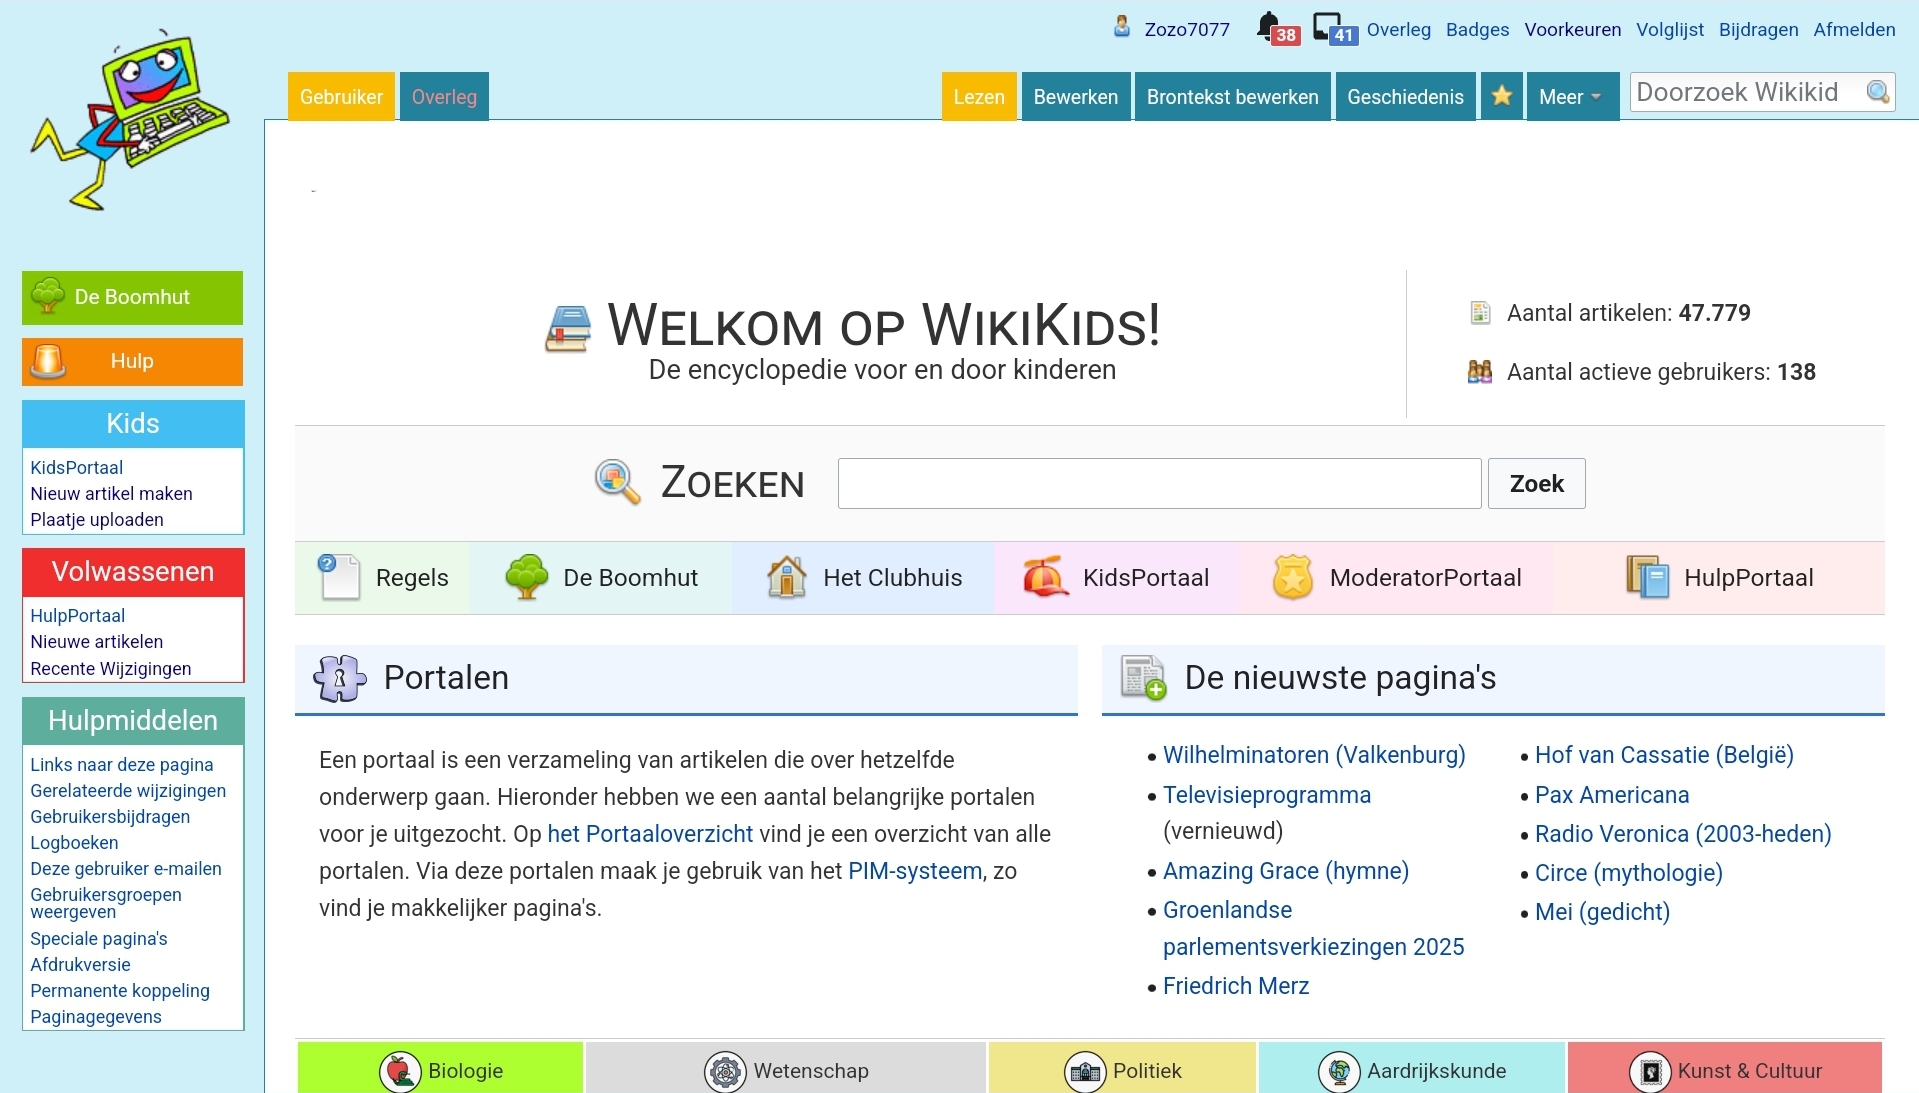Open Amazing Grace (hymne) article
1919x1093 pixels.
[1286, 871]
